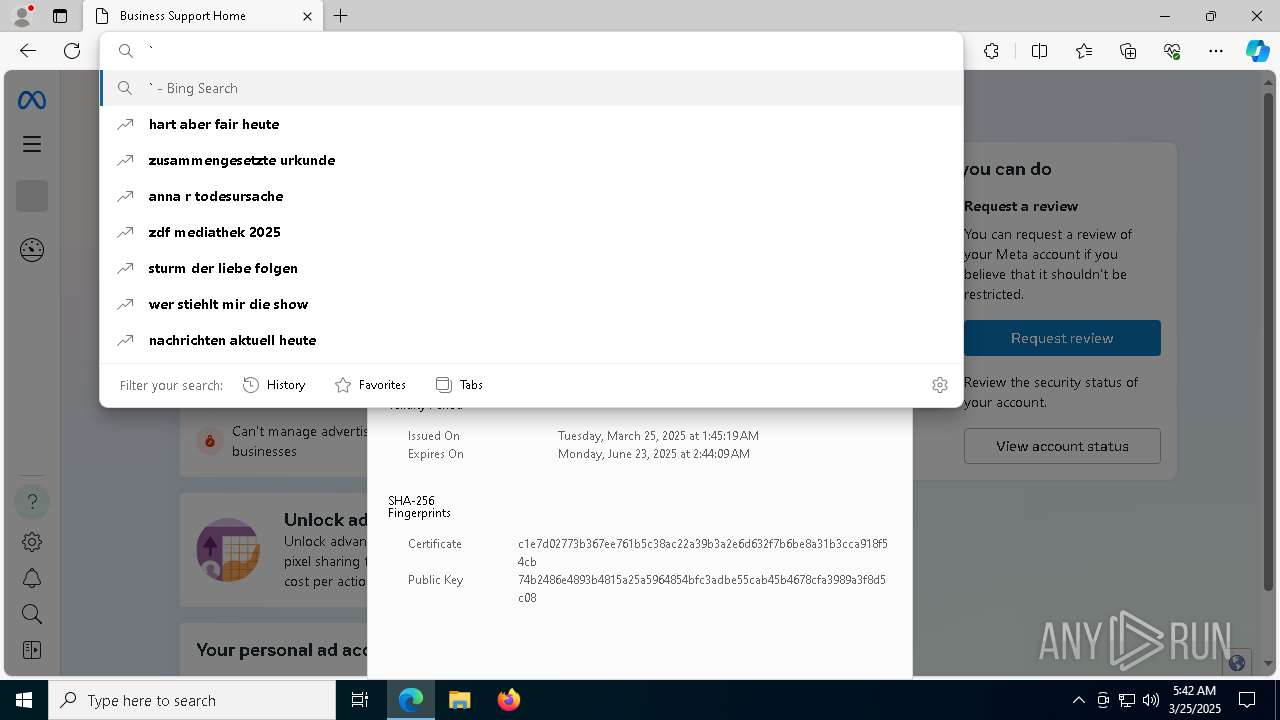Select the '` - Bing Search' suggestion

click(x=531, y=88)
